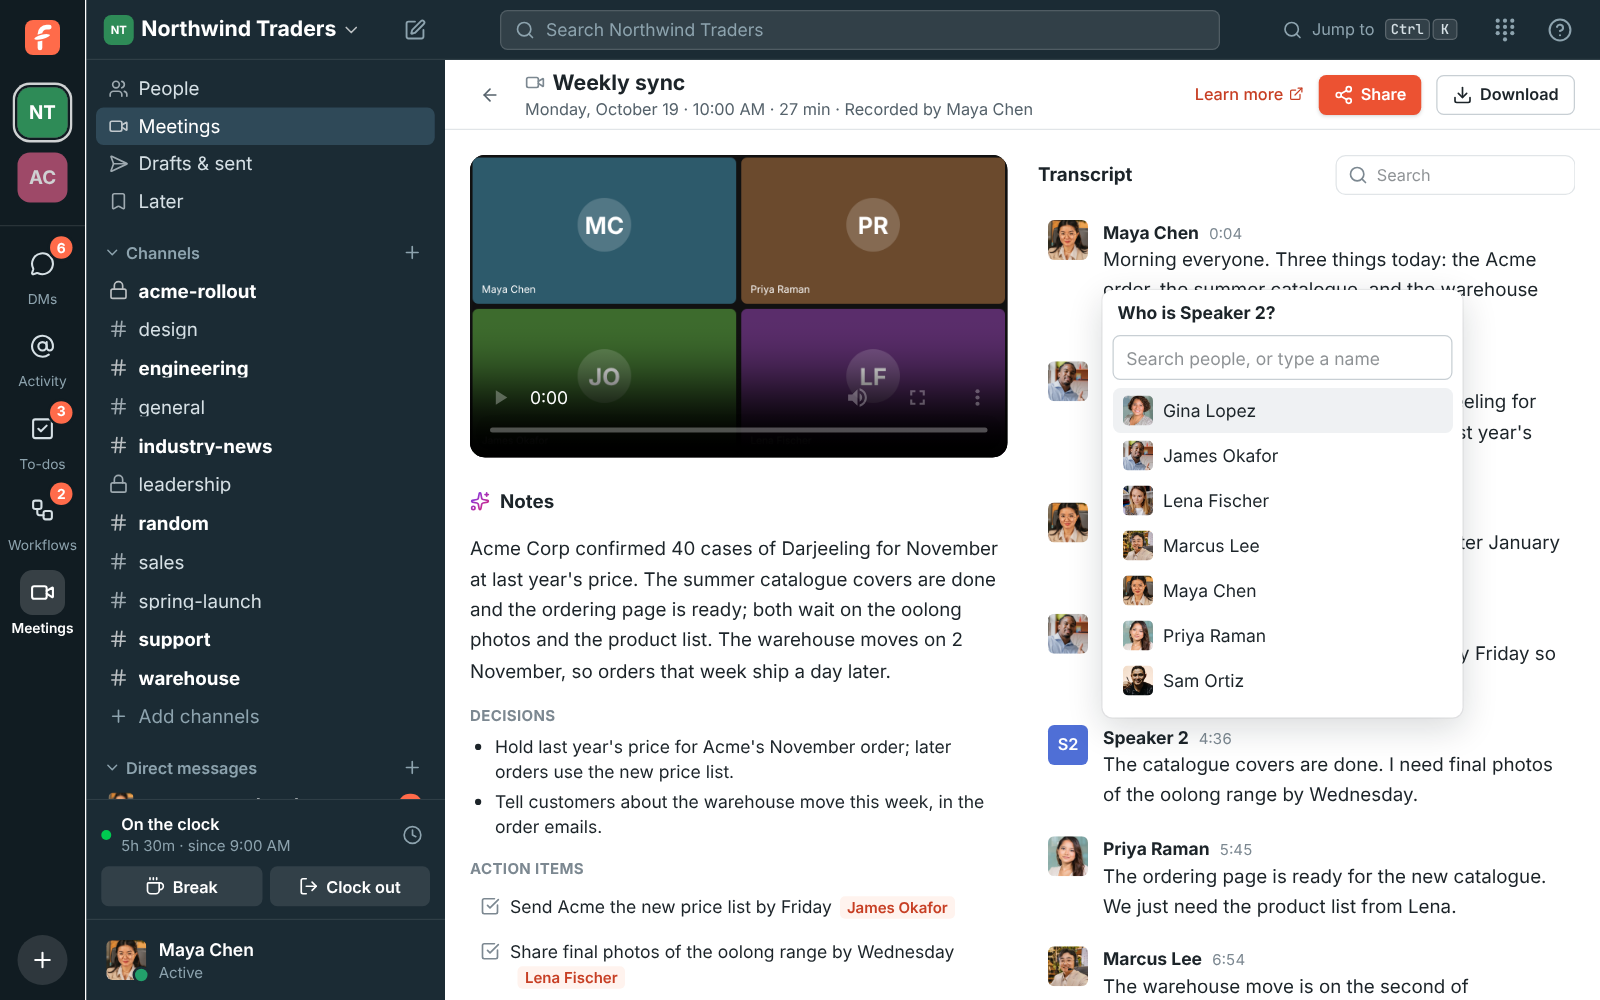The height and width of the screenshot is (1000, 1600).
Task: Click the round plus button in rail
Action: pos(42,960)
